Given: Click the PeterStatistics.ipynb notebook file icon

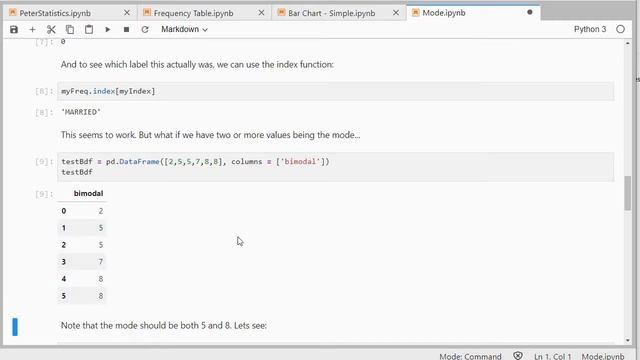Looking at the screenshot, I should [13, 13].
